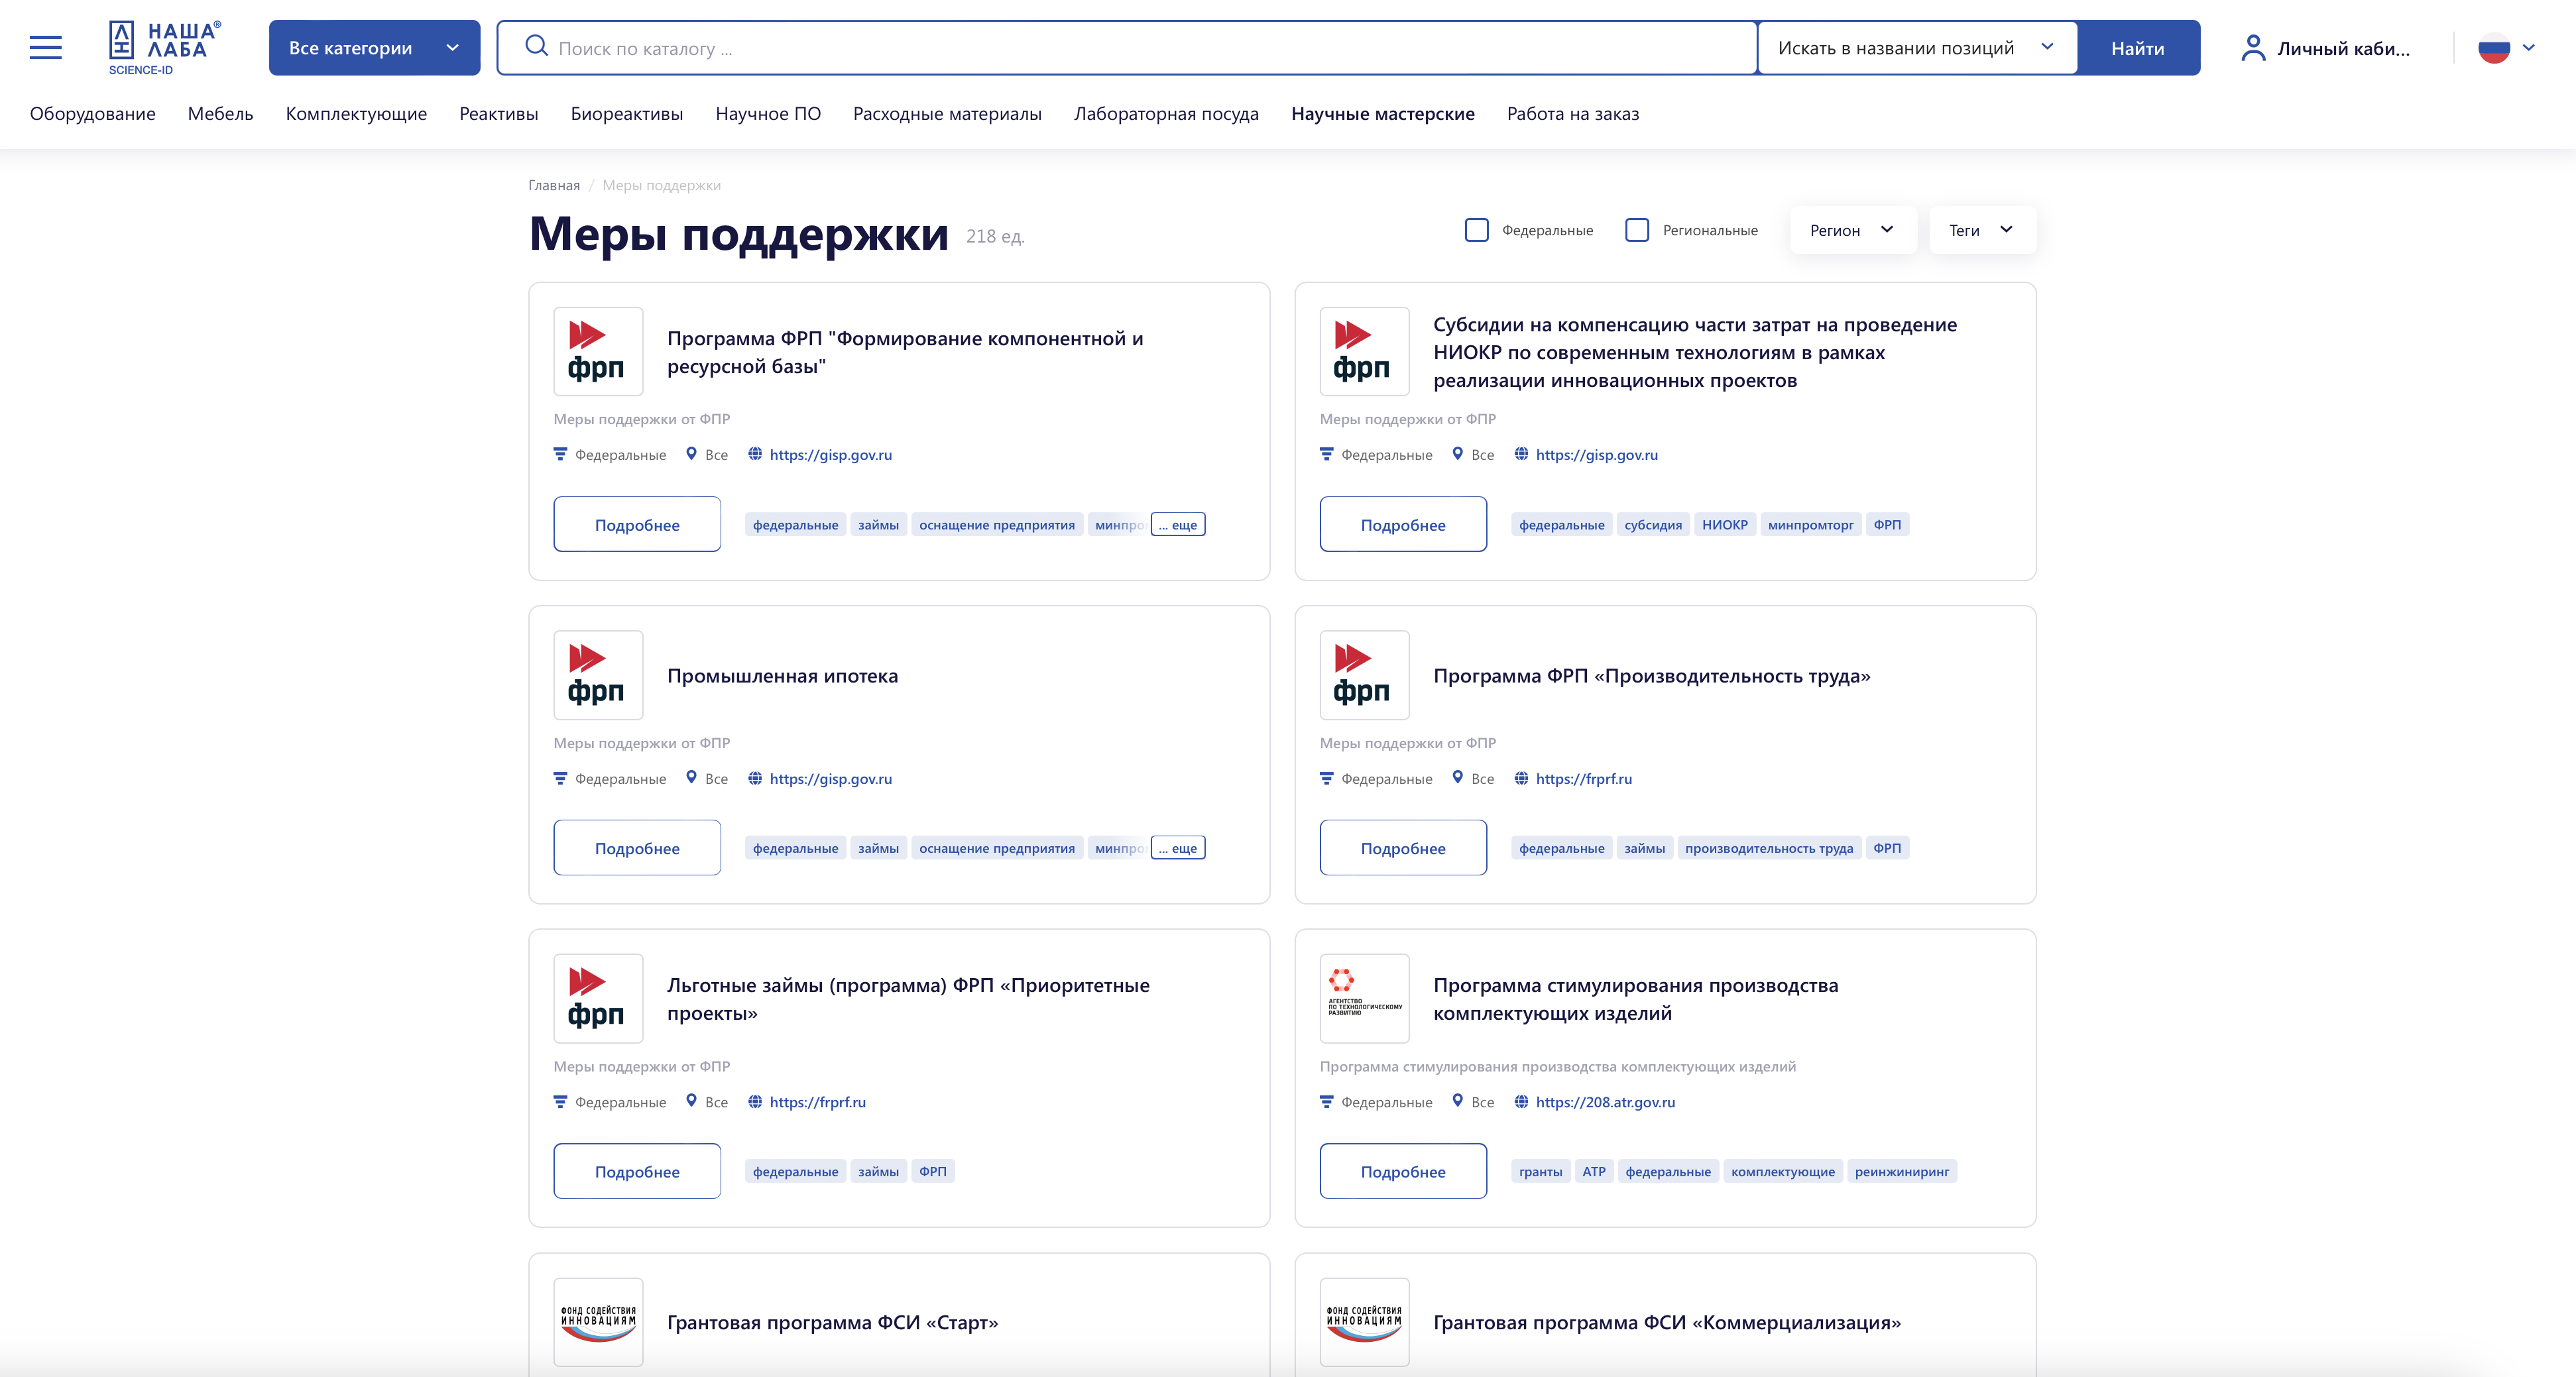Click tag ФРП in Приоритетные проекты card
The height and width of the screenshot is (1377, 2576).
click(932, 1171)
